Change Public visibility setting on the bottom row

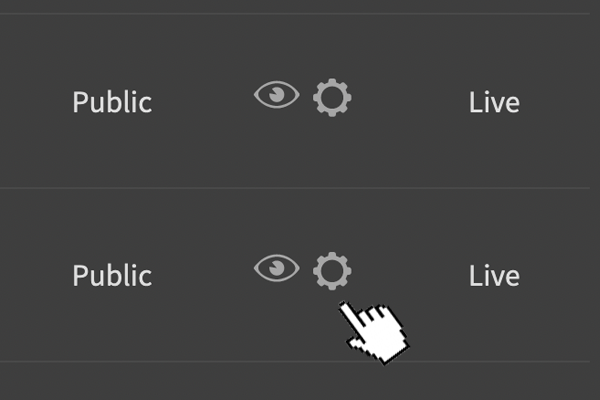(x=112, y=275)
